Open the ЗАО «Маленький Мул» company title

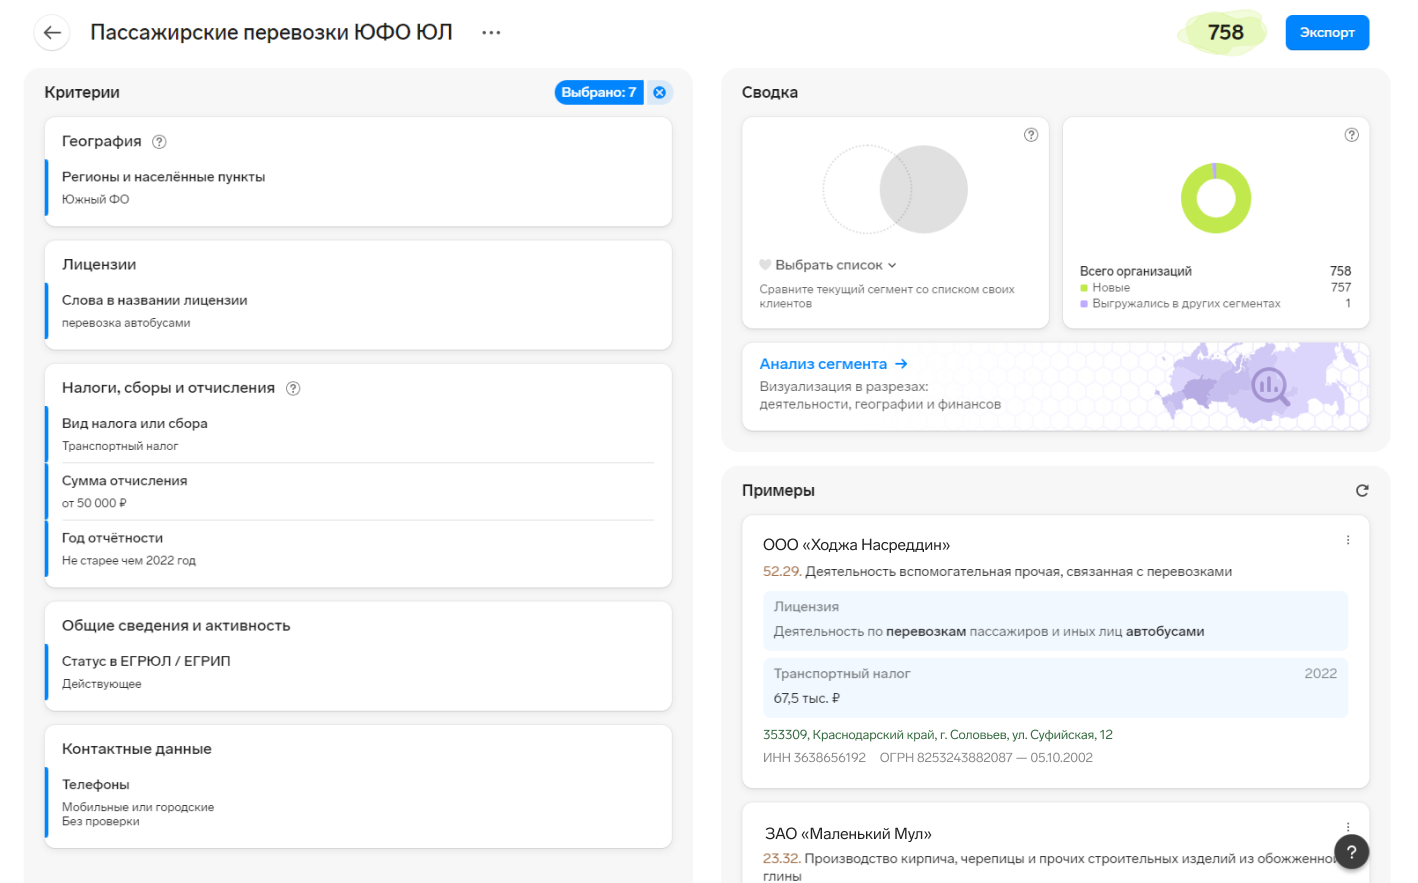(848, 834)
